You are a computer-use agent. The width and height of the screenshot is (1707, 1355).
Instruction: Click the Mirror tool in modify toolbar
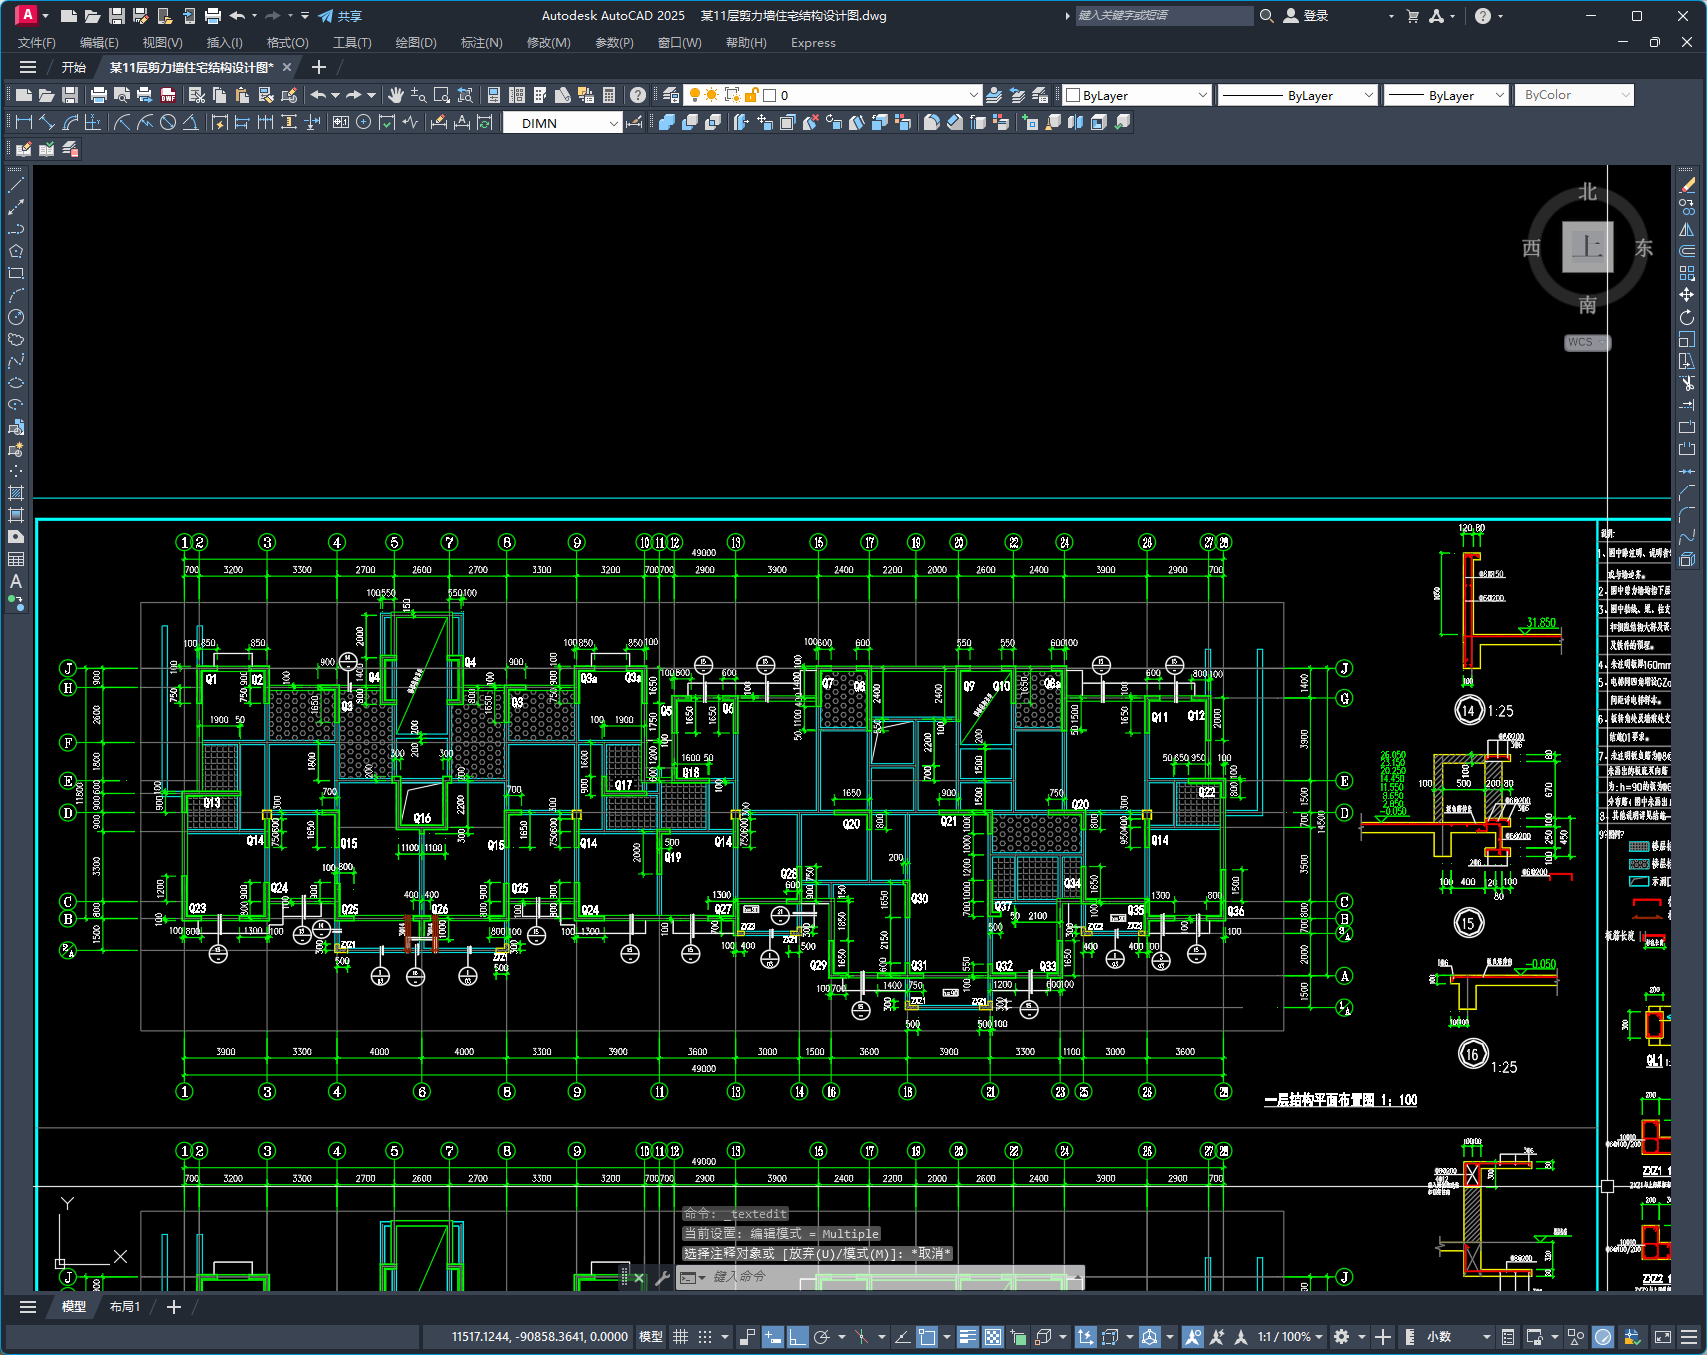[1687, 229]
